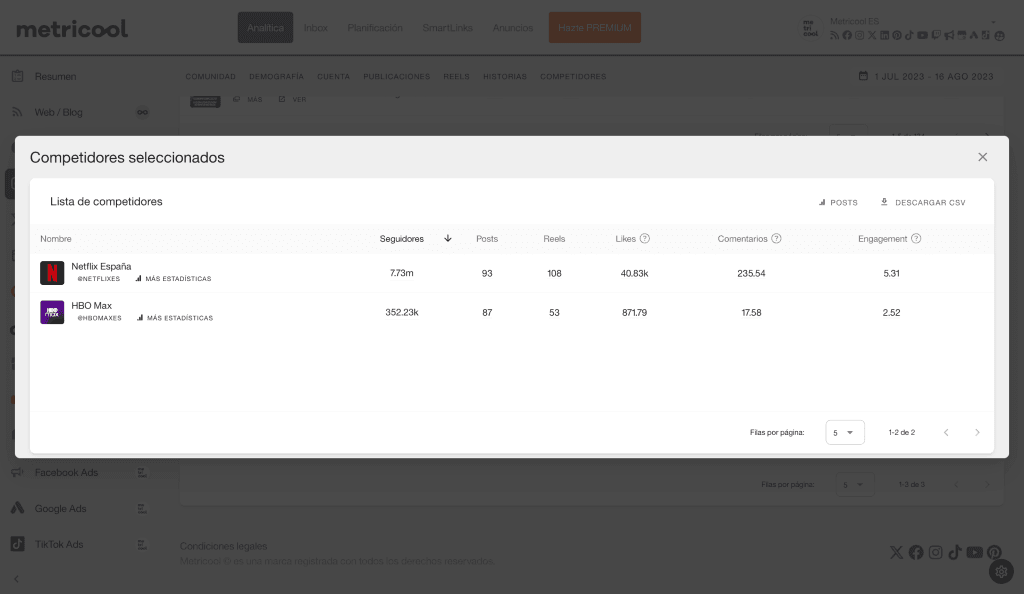The height and width of the screenshot is (594, 1024).
Task: Close the Competidores seleccionados dialog
Action: click(982, 157)
